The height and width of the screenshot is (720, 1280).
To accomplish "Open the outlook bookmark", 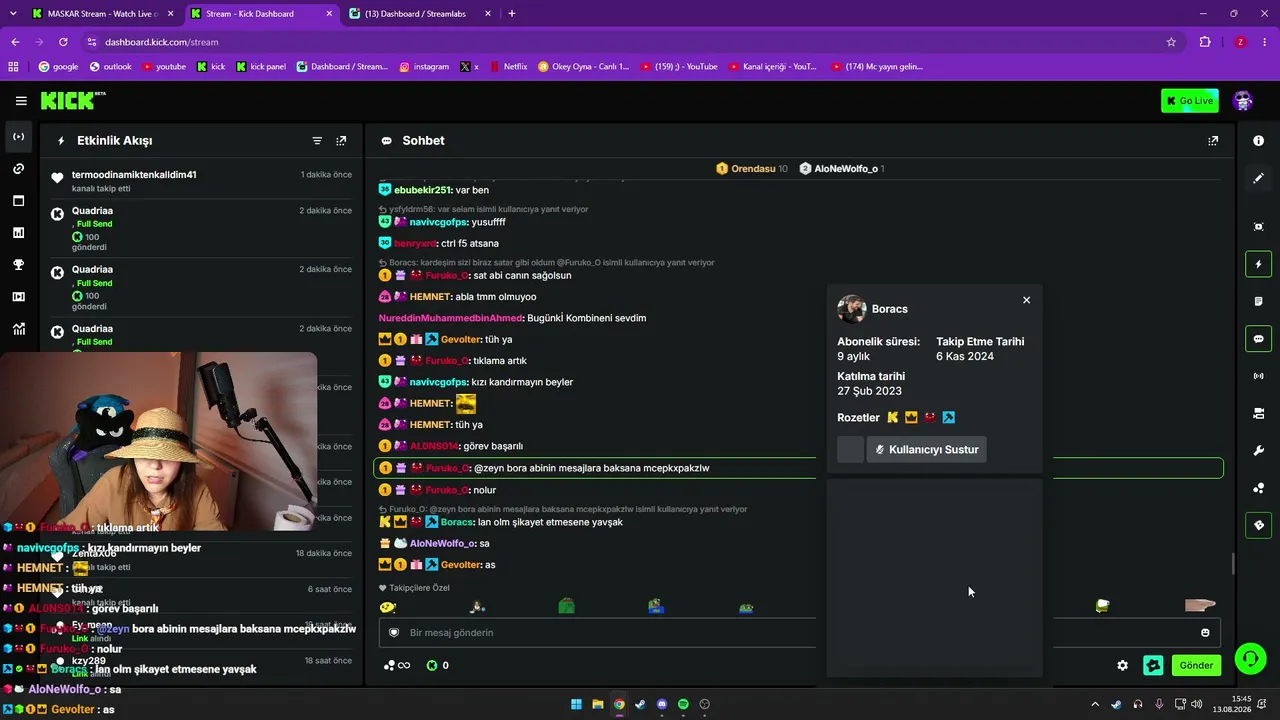I will point(110,67).
